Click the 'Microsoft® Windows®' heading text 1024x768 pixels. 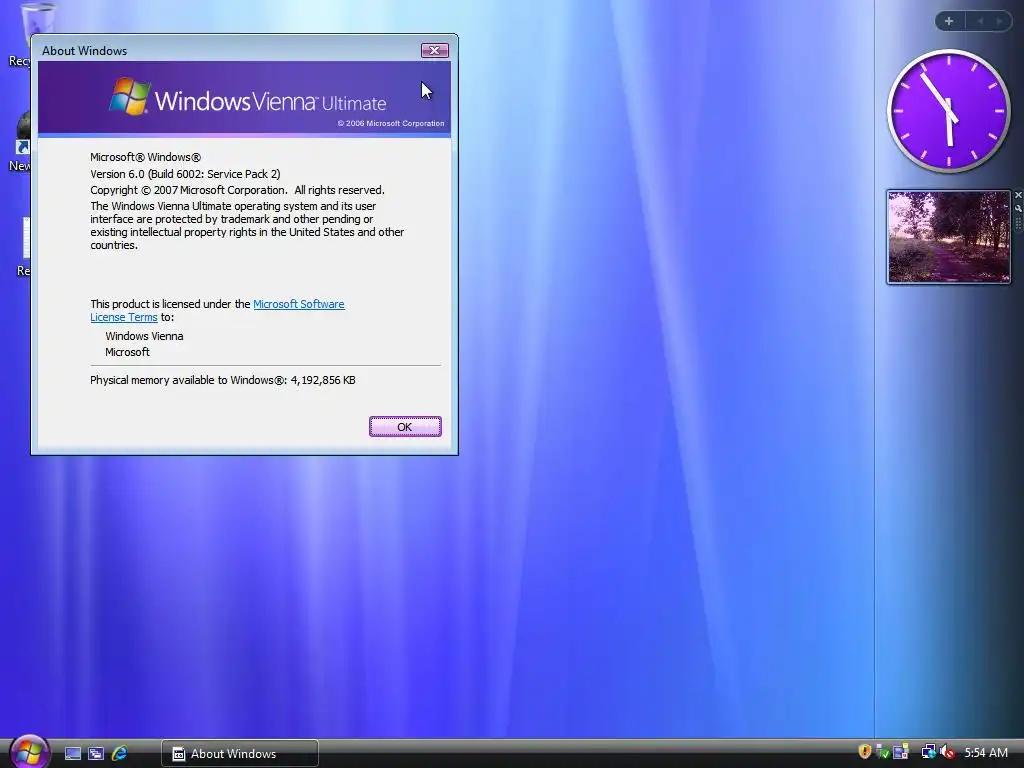pyautogui.click(x=146, y=157)
